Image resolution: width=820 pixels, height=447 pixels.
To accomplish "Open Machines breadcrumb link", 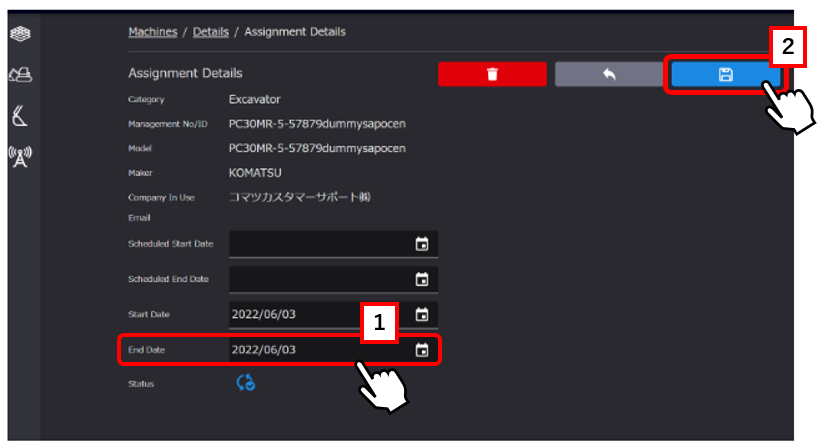I will point(153,32).
